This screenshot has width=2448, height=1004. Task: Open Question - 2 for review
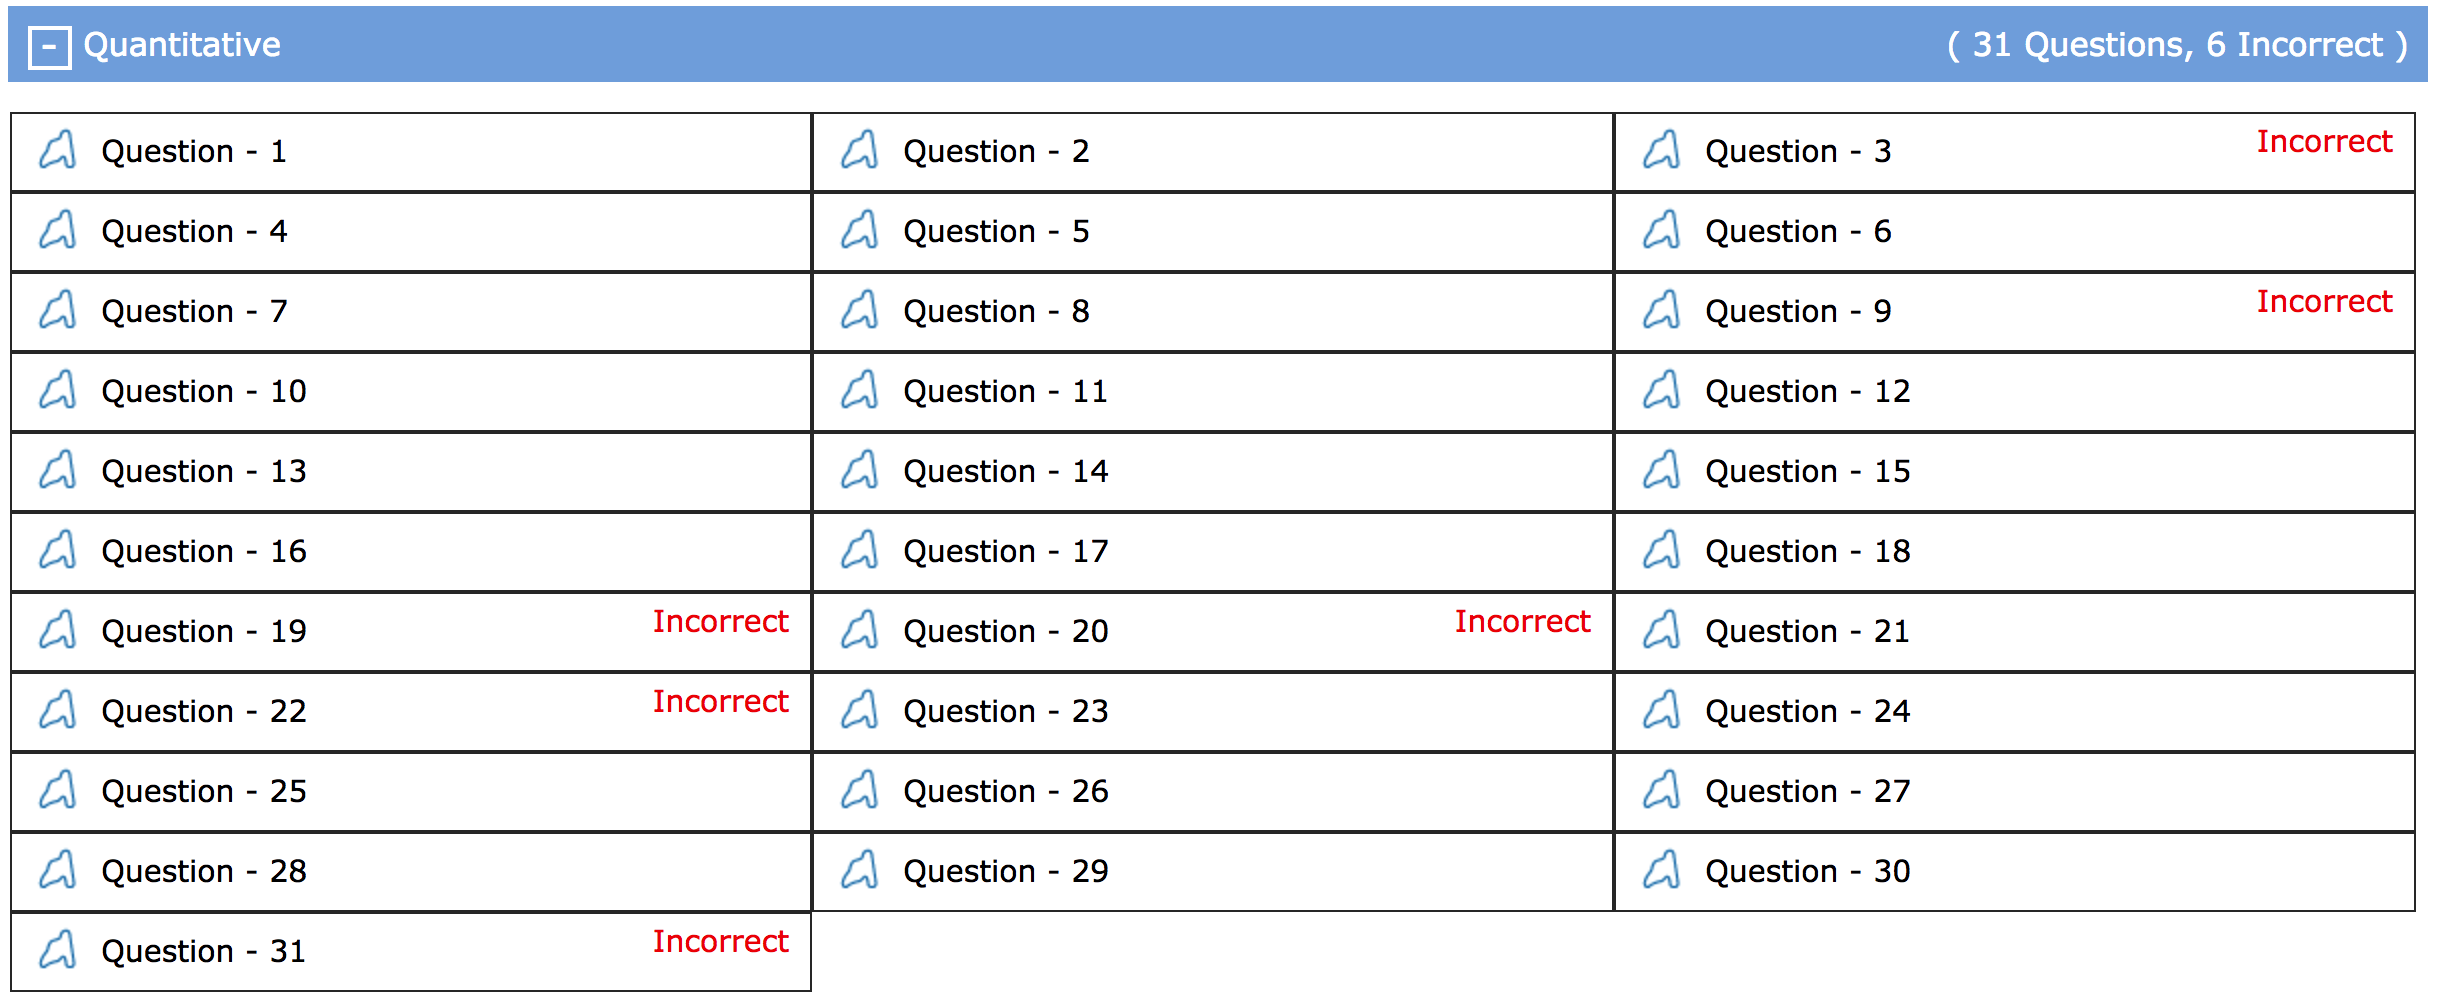pyautogui.click(x=996, y=152)
